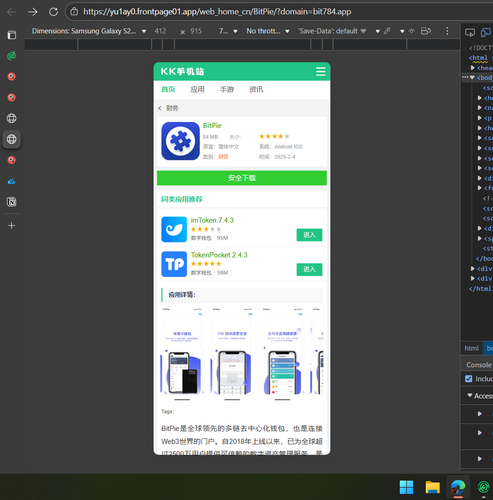Switch to the Notion vertical tab
The height and width of the screenshot is (500, 493).
click(x=12, y=202)
